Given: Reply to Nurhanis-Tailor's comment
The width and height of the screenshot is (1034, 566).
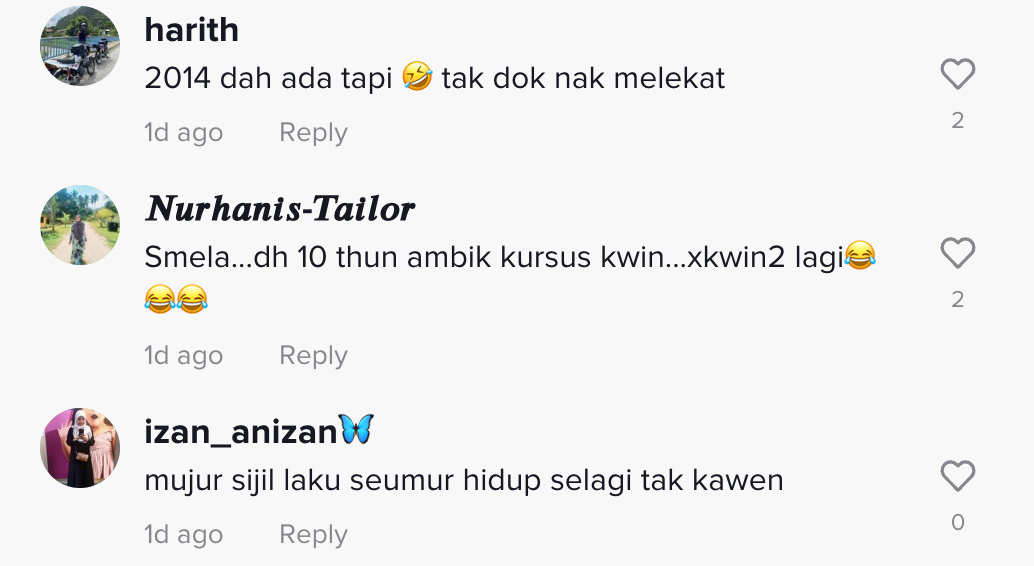Looking at the screenshot, I should tap(313, 356).
